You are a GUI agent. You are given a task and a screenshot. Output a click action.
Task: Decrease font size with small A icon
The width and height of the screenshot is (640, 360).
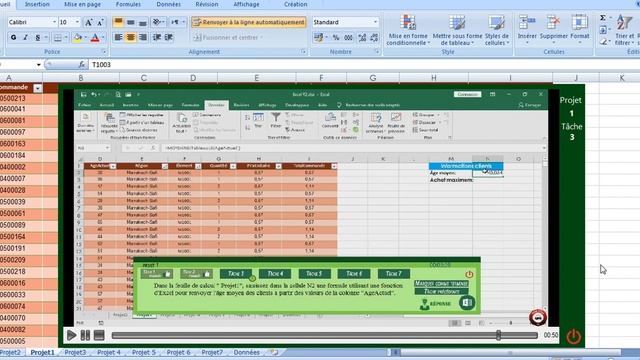pos(100,22)
